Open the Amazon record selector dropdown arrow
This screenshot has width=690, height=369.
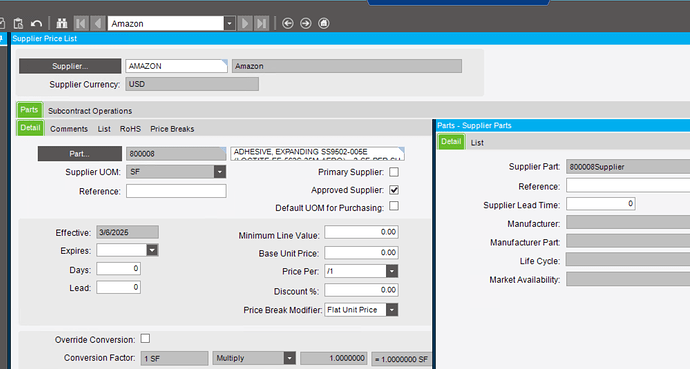pos(230,23)
